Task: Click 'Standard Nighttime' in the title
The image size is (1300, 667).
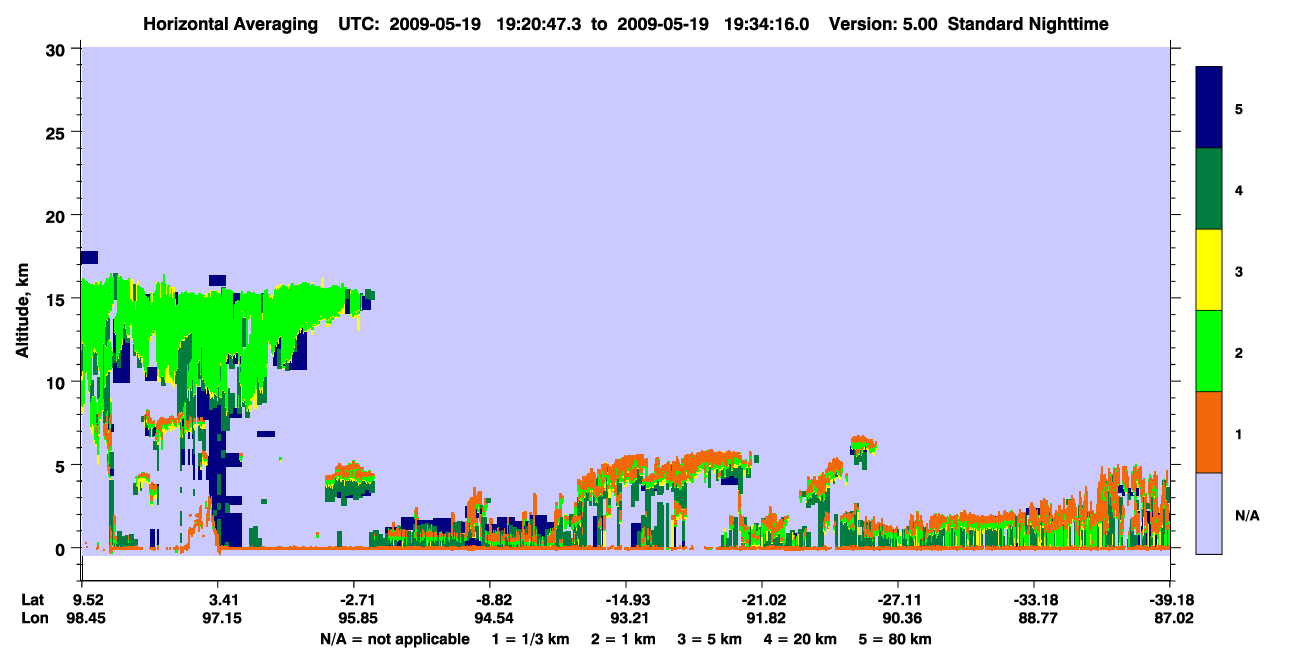Action: (1028, 24)
